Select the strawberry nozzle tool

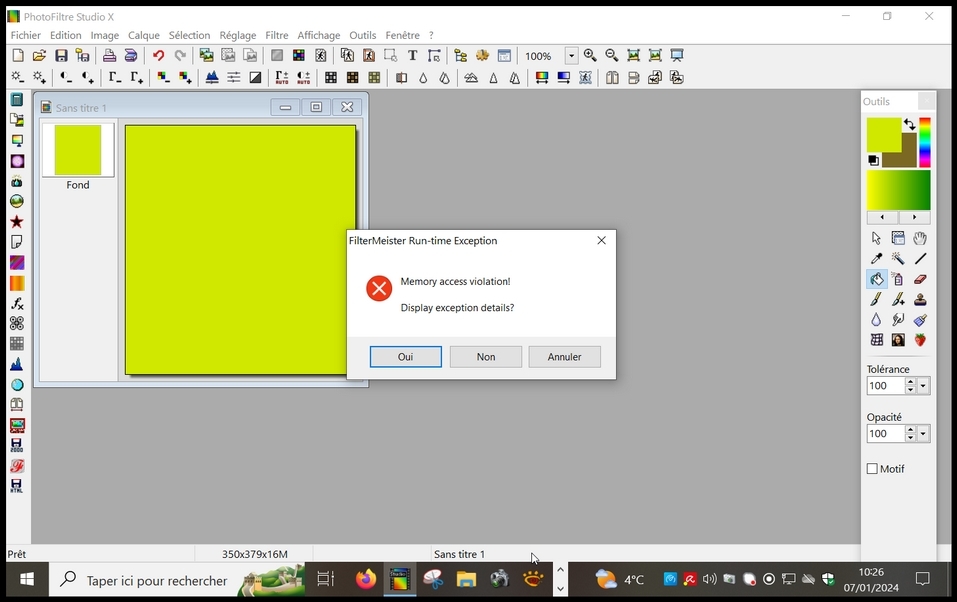tap(920, 339)
